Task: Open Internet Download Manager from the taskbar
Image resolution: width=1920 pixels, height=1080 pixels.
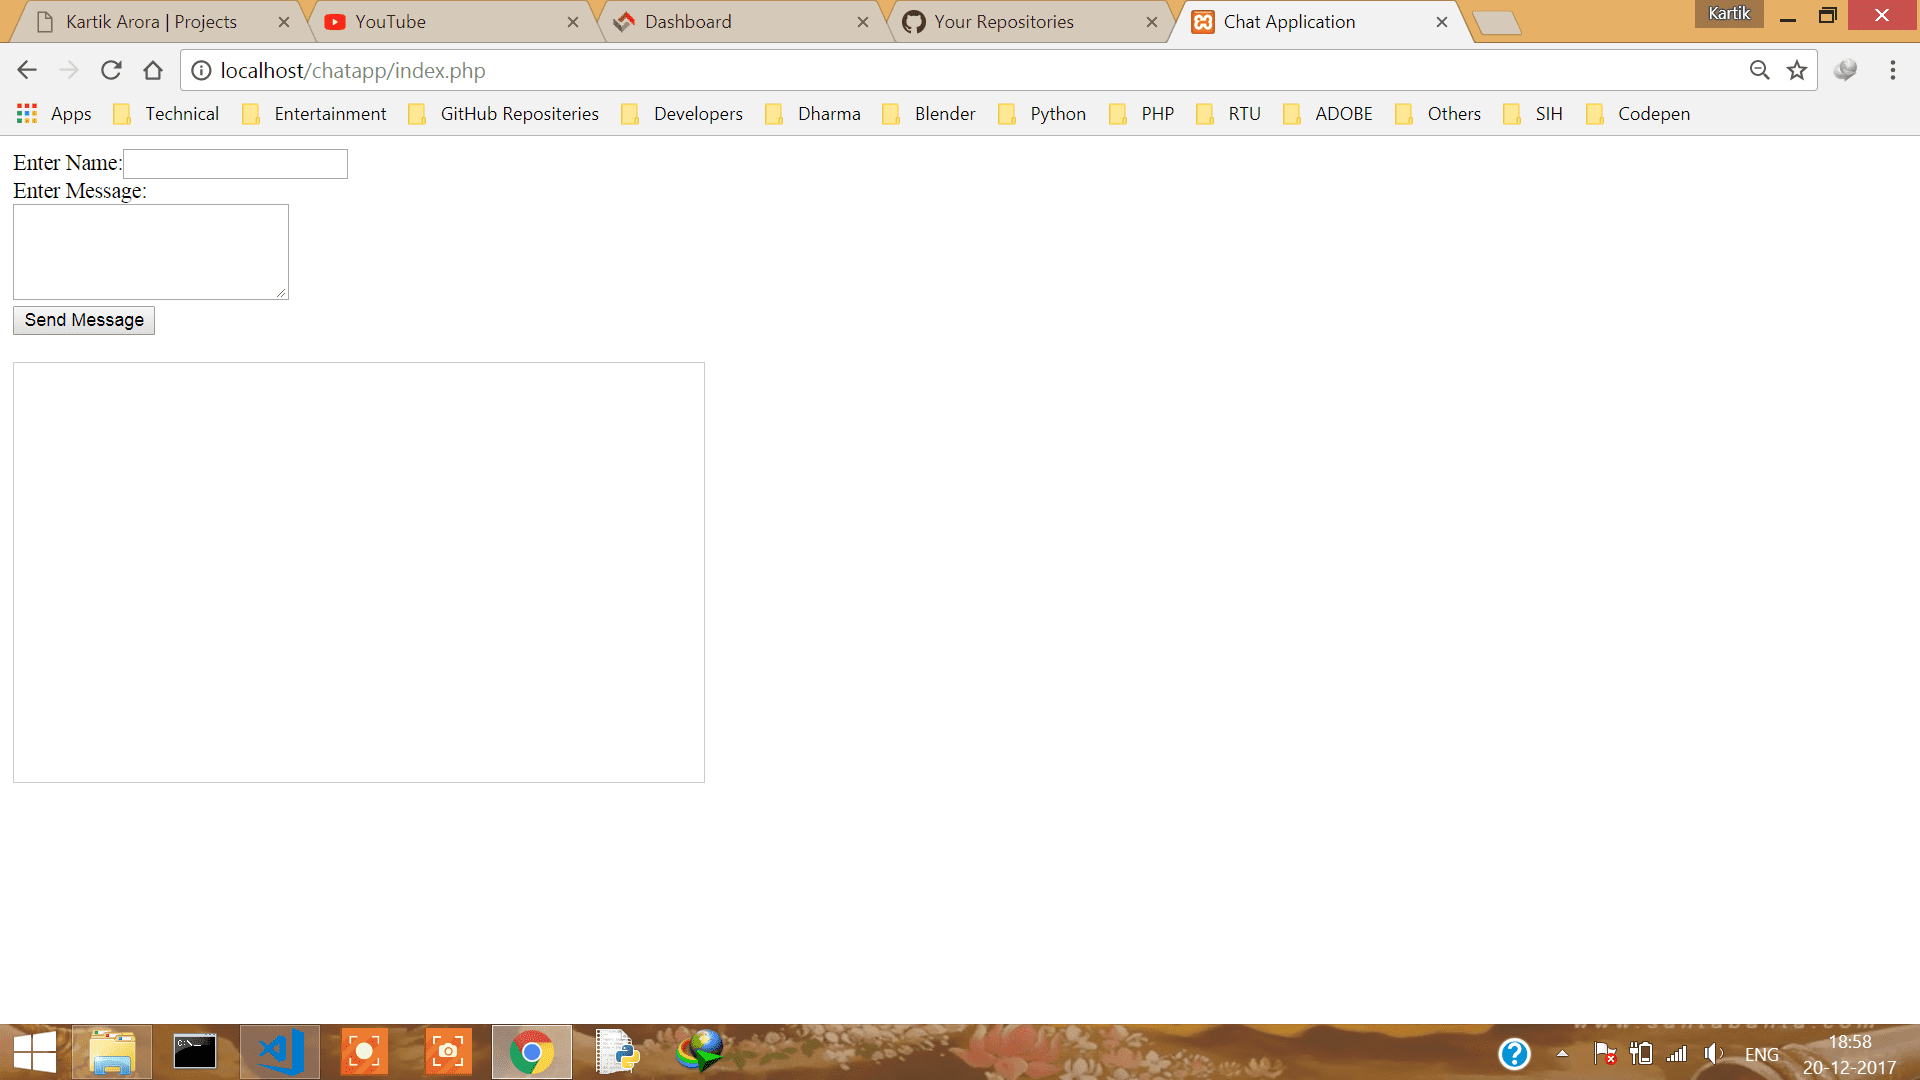Action: point(700,1052)
